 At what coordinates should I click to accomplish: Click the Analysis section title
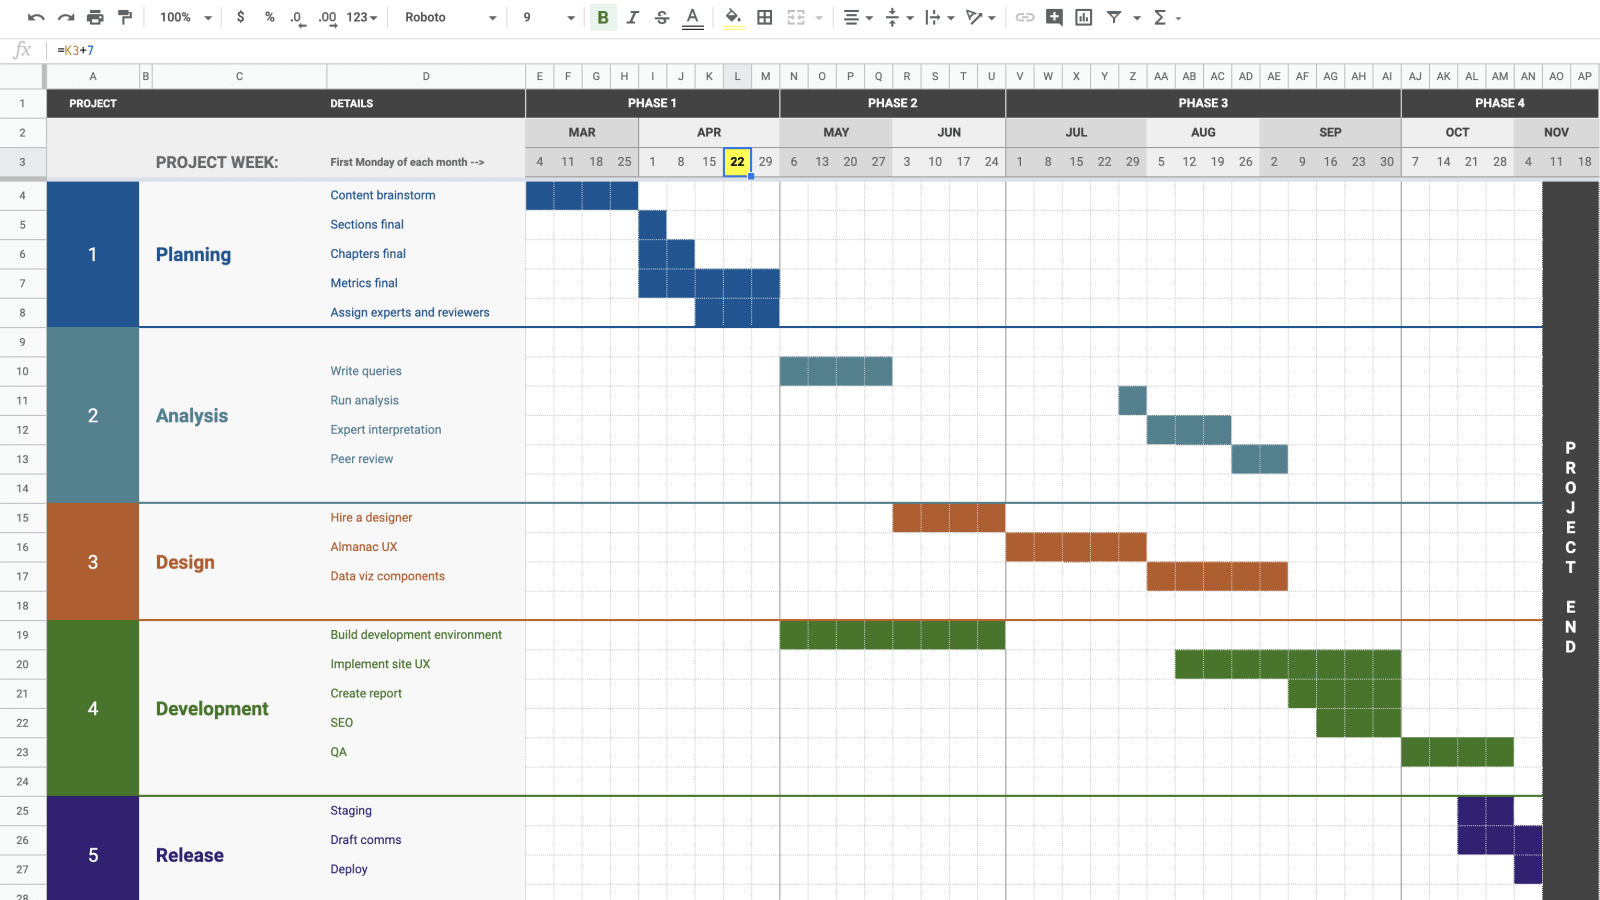click(x=192, y=415)
